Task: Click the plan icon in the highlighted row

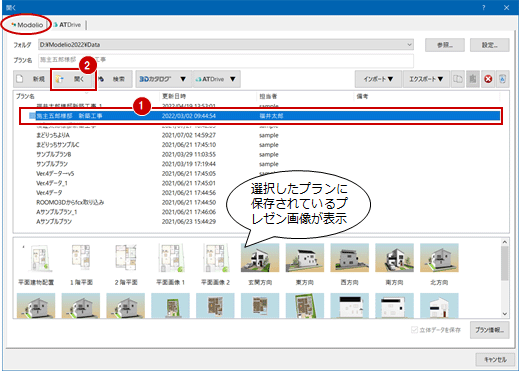Action: 32,116
